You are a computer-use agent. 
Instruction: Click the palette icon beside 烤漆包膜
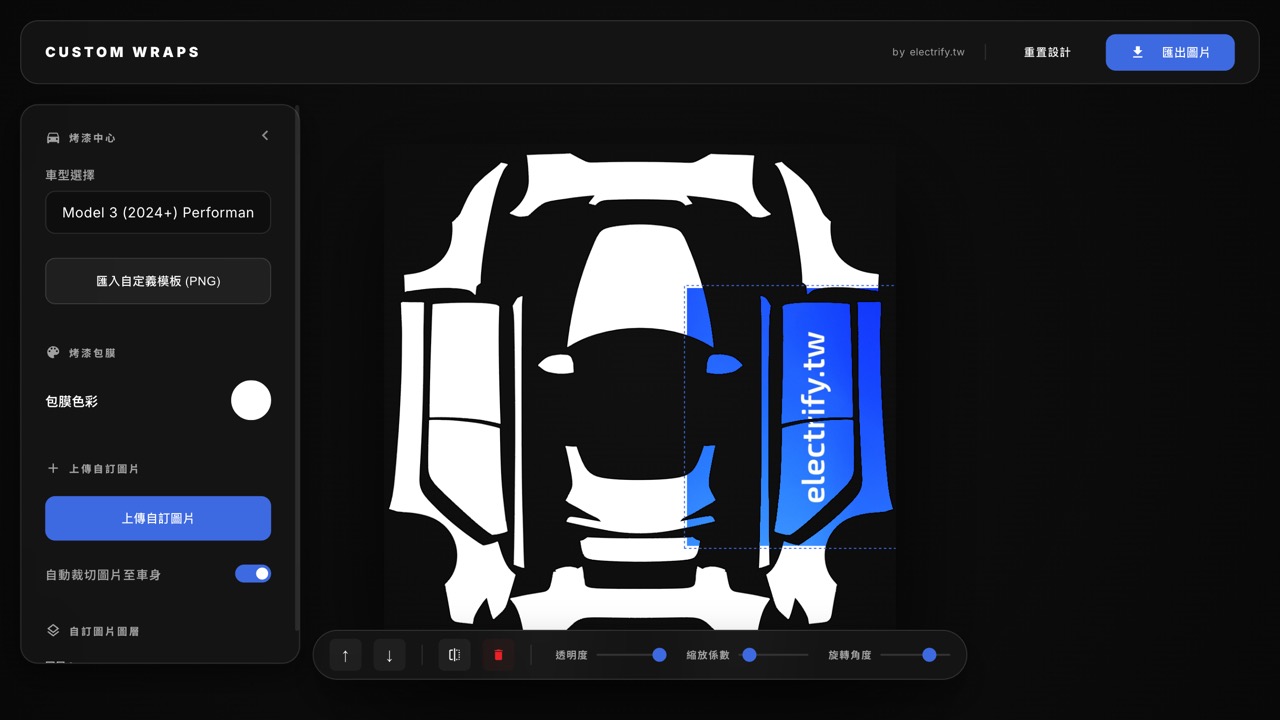pyautogui.click(x=54, y=353)
